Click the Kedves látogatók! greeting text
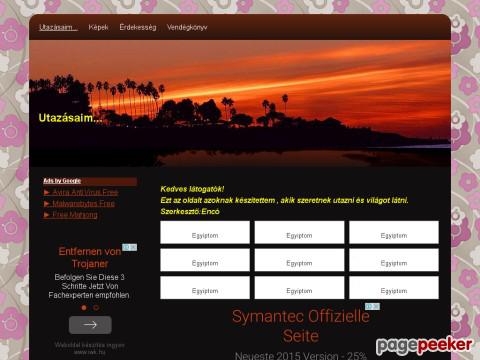The height and width of the screenshot is (360, 480). (x=192, y=189)
